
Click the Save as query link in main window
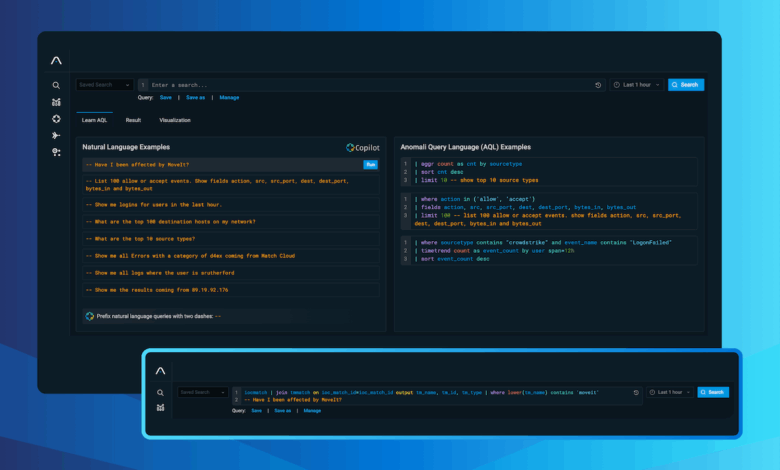[195, 97]
